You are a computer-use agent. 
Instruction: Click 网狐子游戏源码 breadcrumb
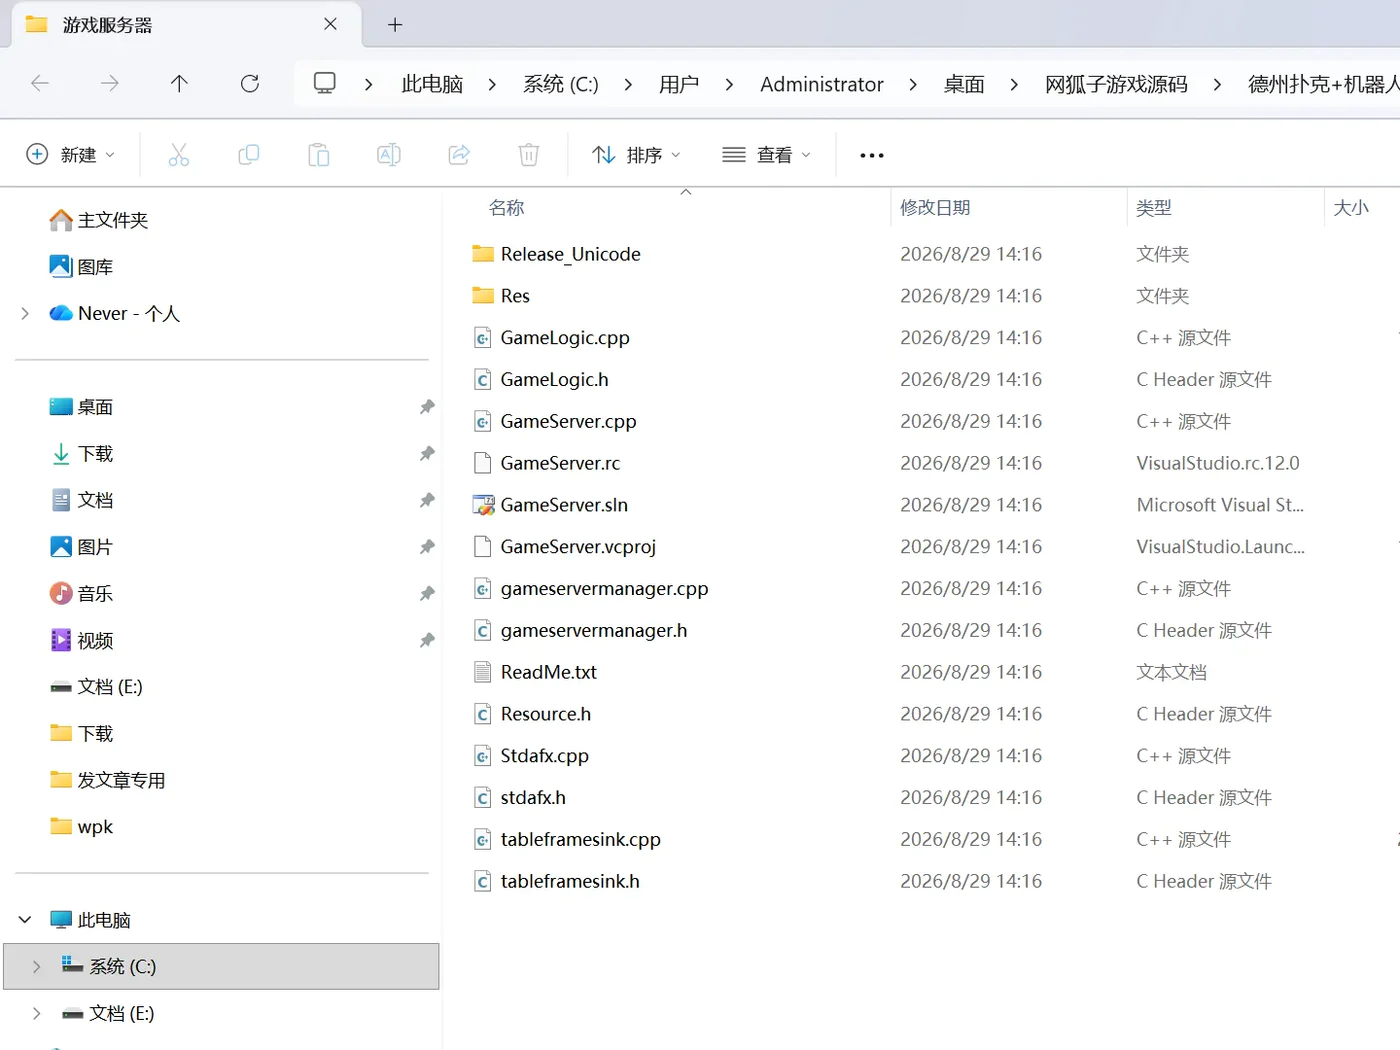pos(1116,85)
